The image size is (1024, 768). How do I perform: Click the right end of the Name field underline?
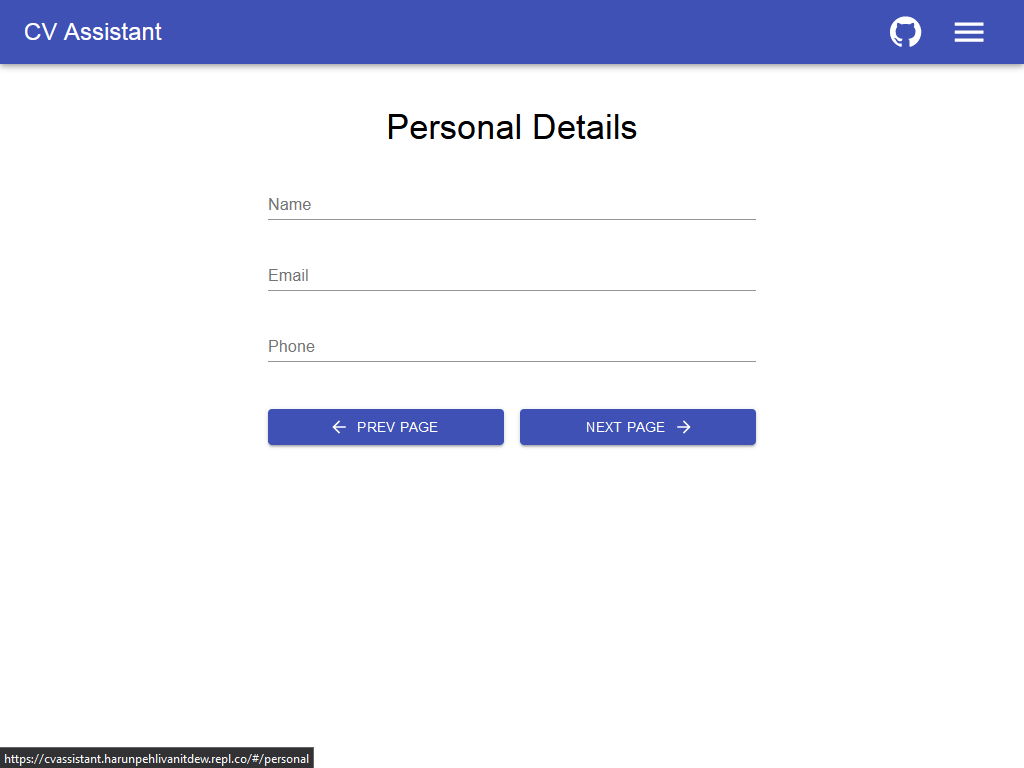pyautogui.click(x=748, y=218)
